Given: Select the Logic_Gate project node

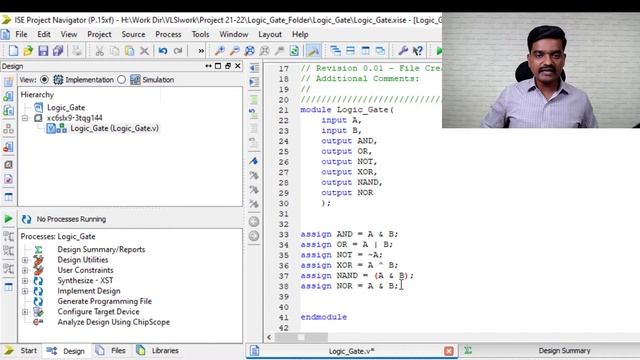Looking at the screenshot, I should point(66,107).
